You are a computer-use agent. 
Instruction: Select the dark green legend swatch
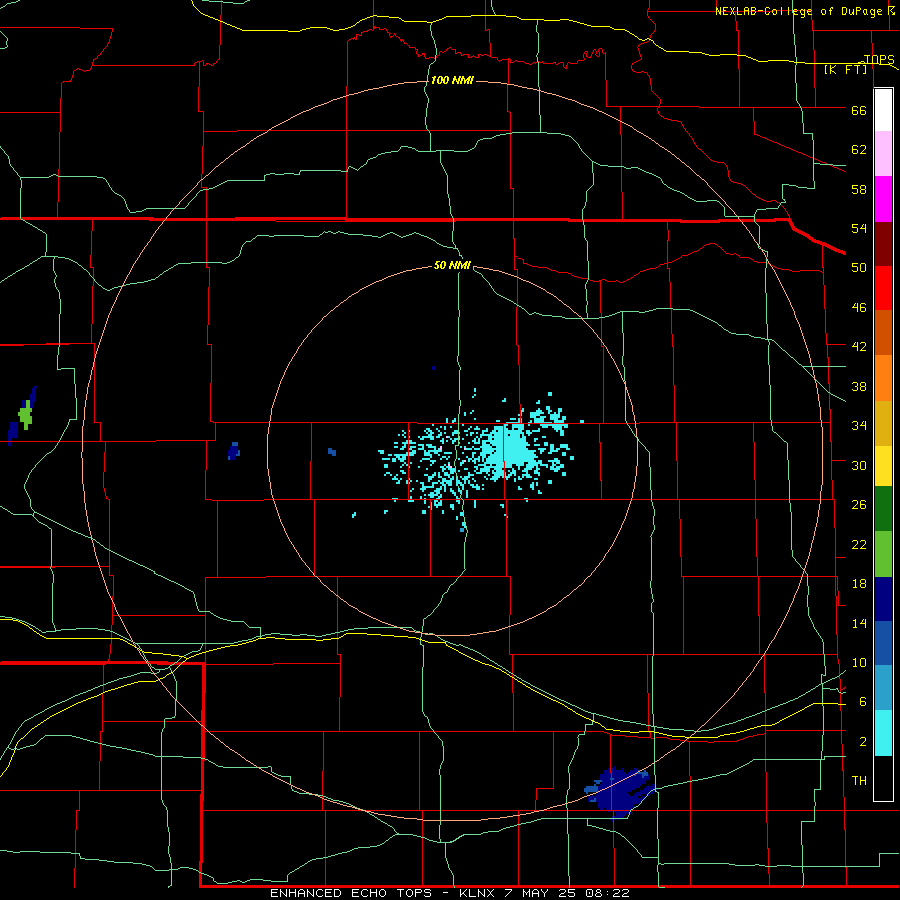883,509
